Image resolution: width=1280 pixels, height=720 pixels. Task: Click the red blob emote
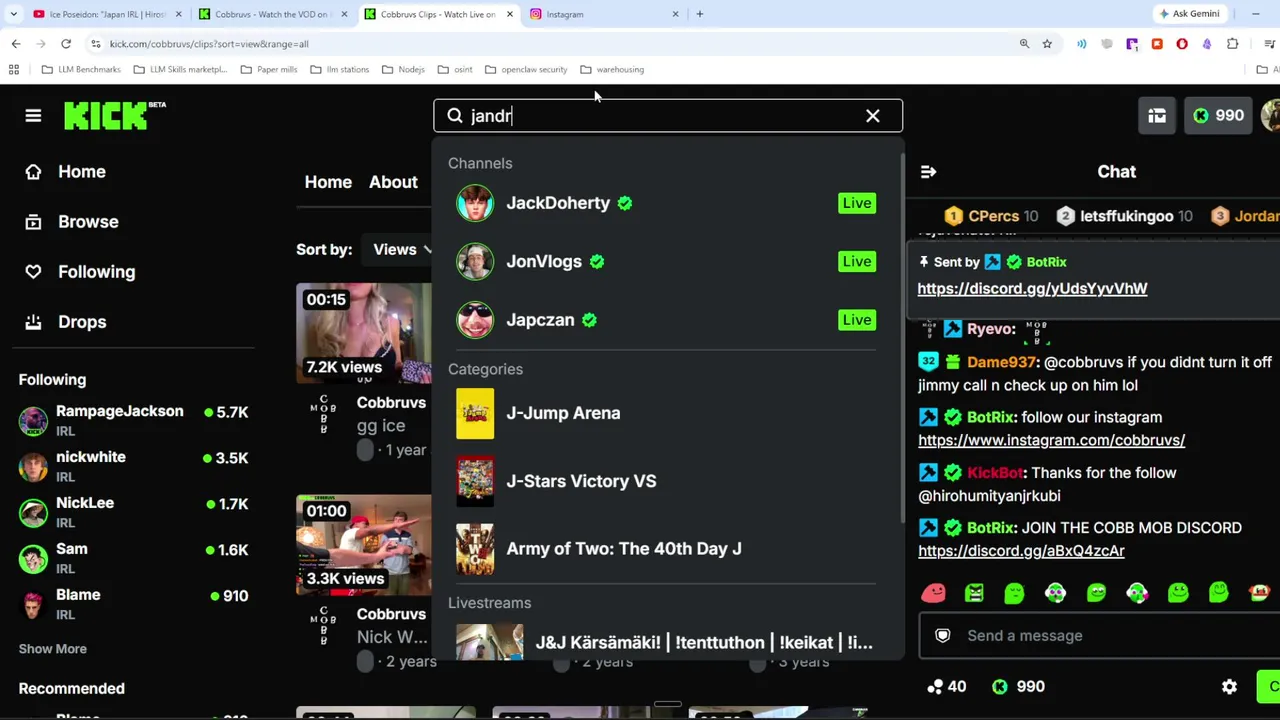(x=933, y=593)
